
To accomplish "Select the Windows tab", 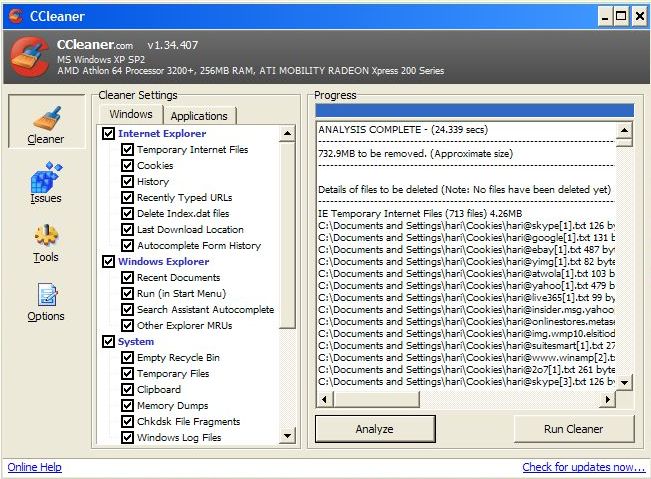I will tap(131, 115).
